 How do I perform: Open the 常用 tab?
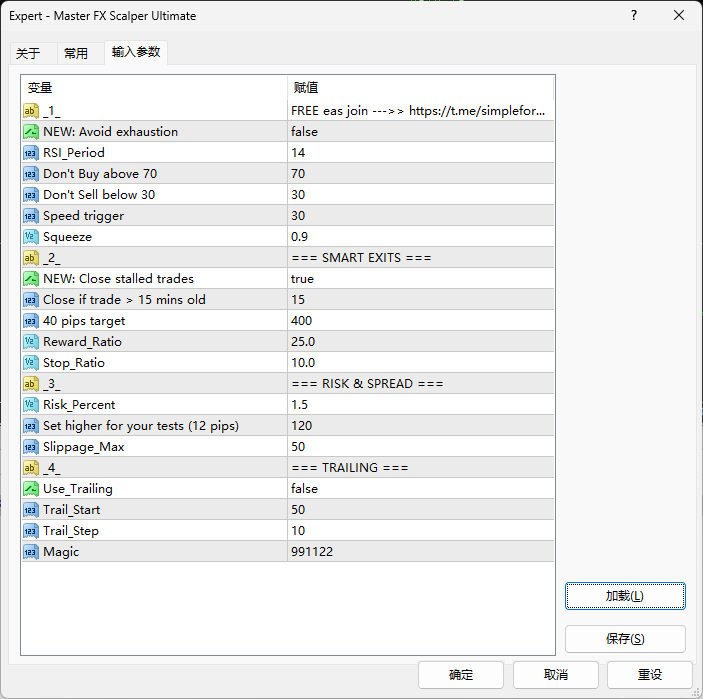(76, 53)
